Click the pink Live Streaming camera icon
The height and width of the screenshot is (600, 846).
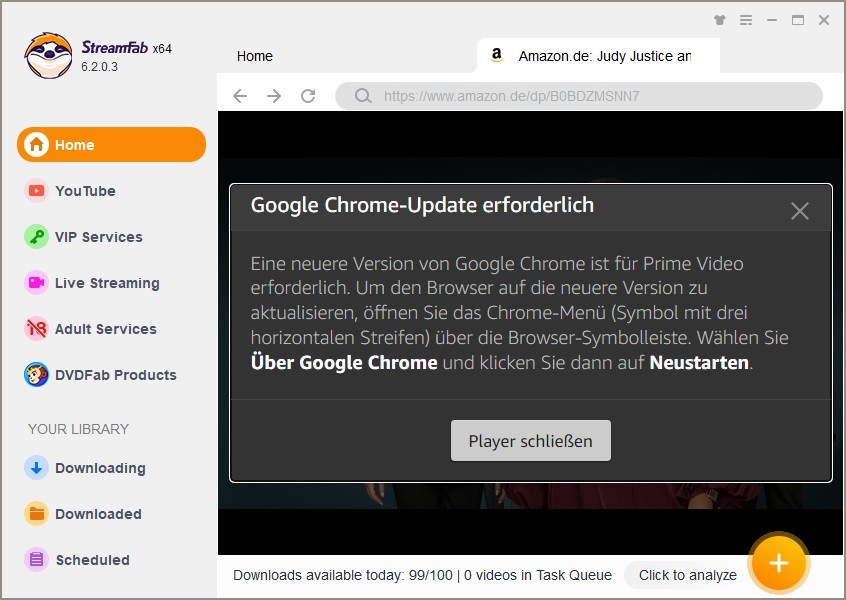pyautogui.click(x=36, y=283)
